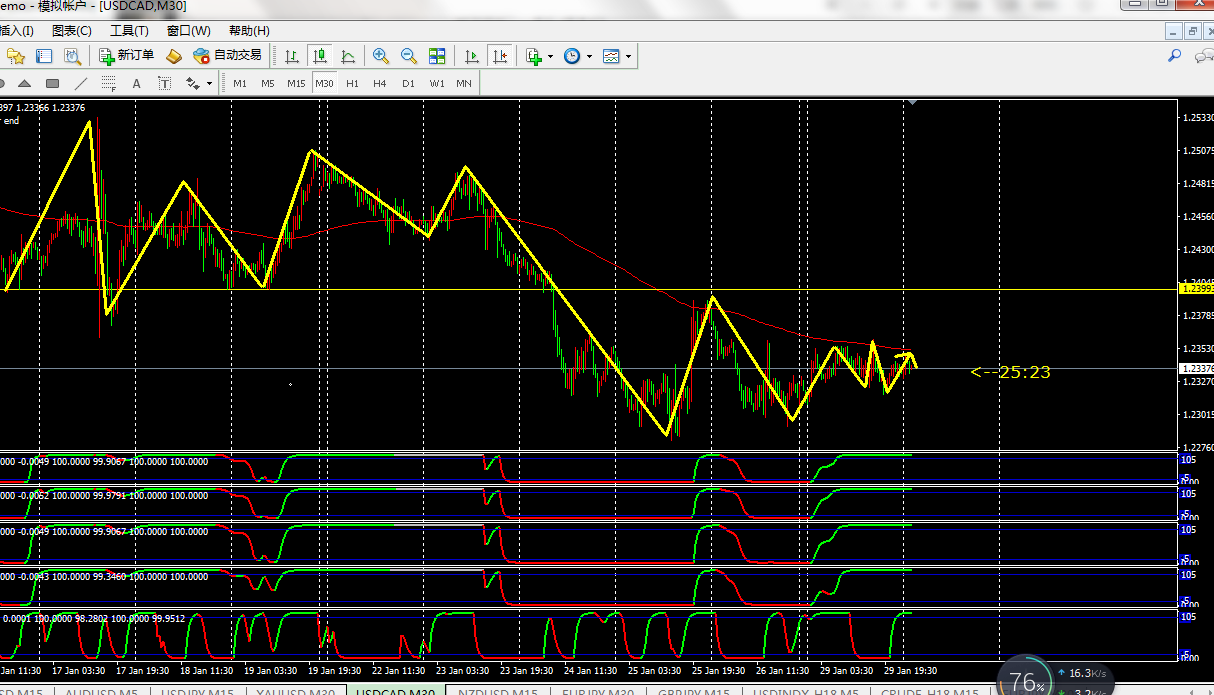Click the blue search magnifier icon
1214x695 pixels.
click(x=1175, y=56)
